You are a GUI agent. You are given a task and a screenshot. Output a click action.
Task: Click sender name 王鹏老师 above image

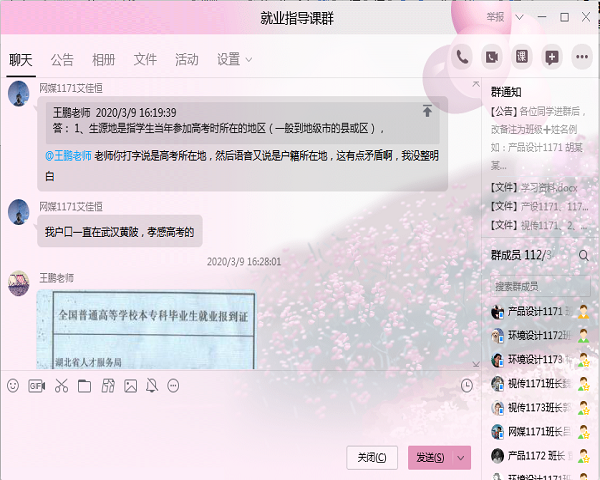(x=57, y=278)
